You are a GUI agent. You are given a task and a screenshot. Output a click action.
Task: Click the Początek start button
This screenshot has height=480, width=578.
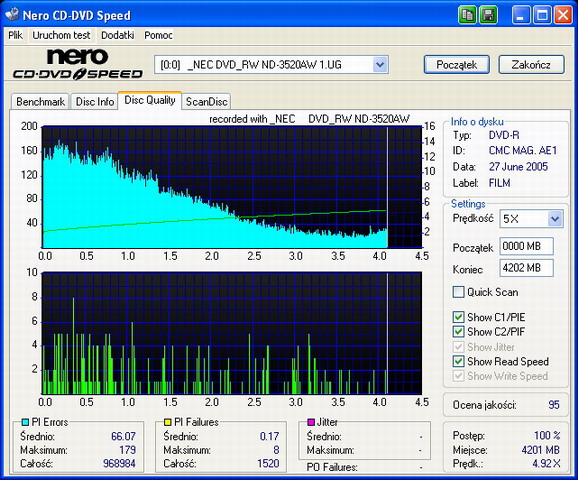click(x=457, y=65)
